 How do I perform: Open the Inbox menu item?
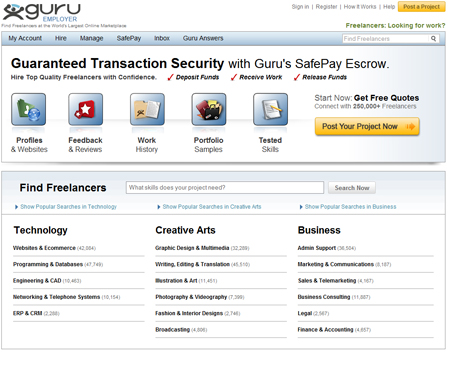[x=162, y=38]
